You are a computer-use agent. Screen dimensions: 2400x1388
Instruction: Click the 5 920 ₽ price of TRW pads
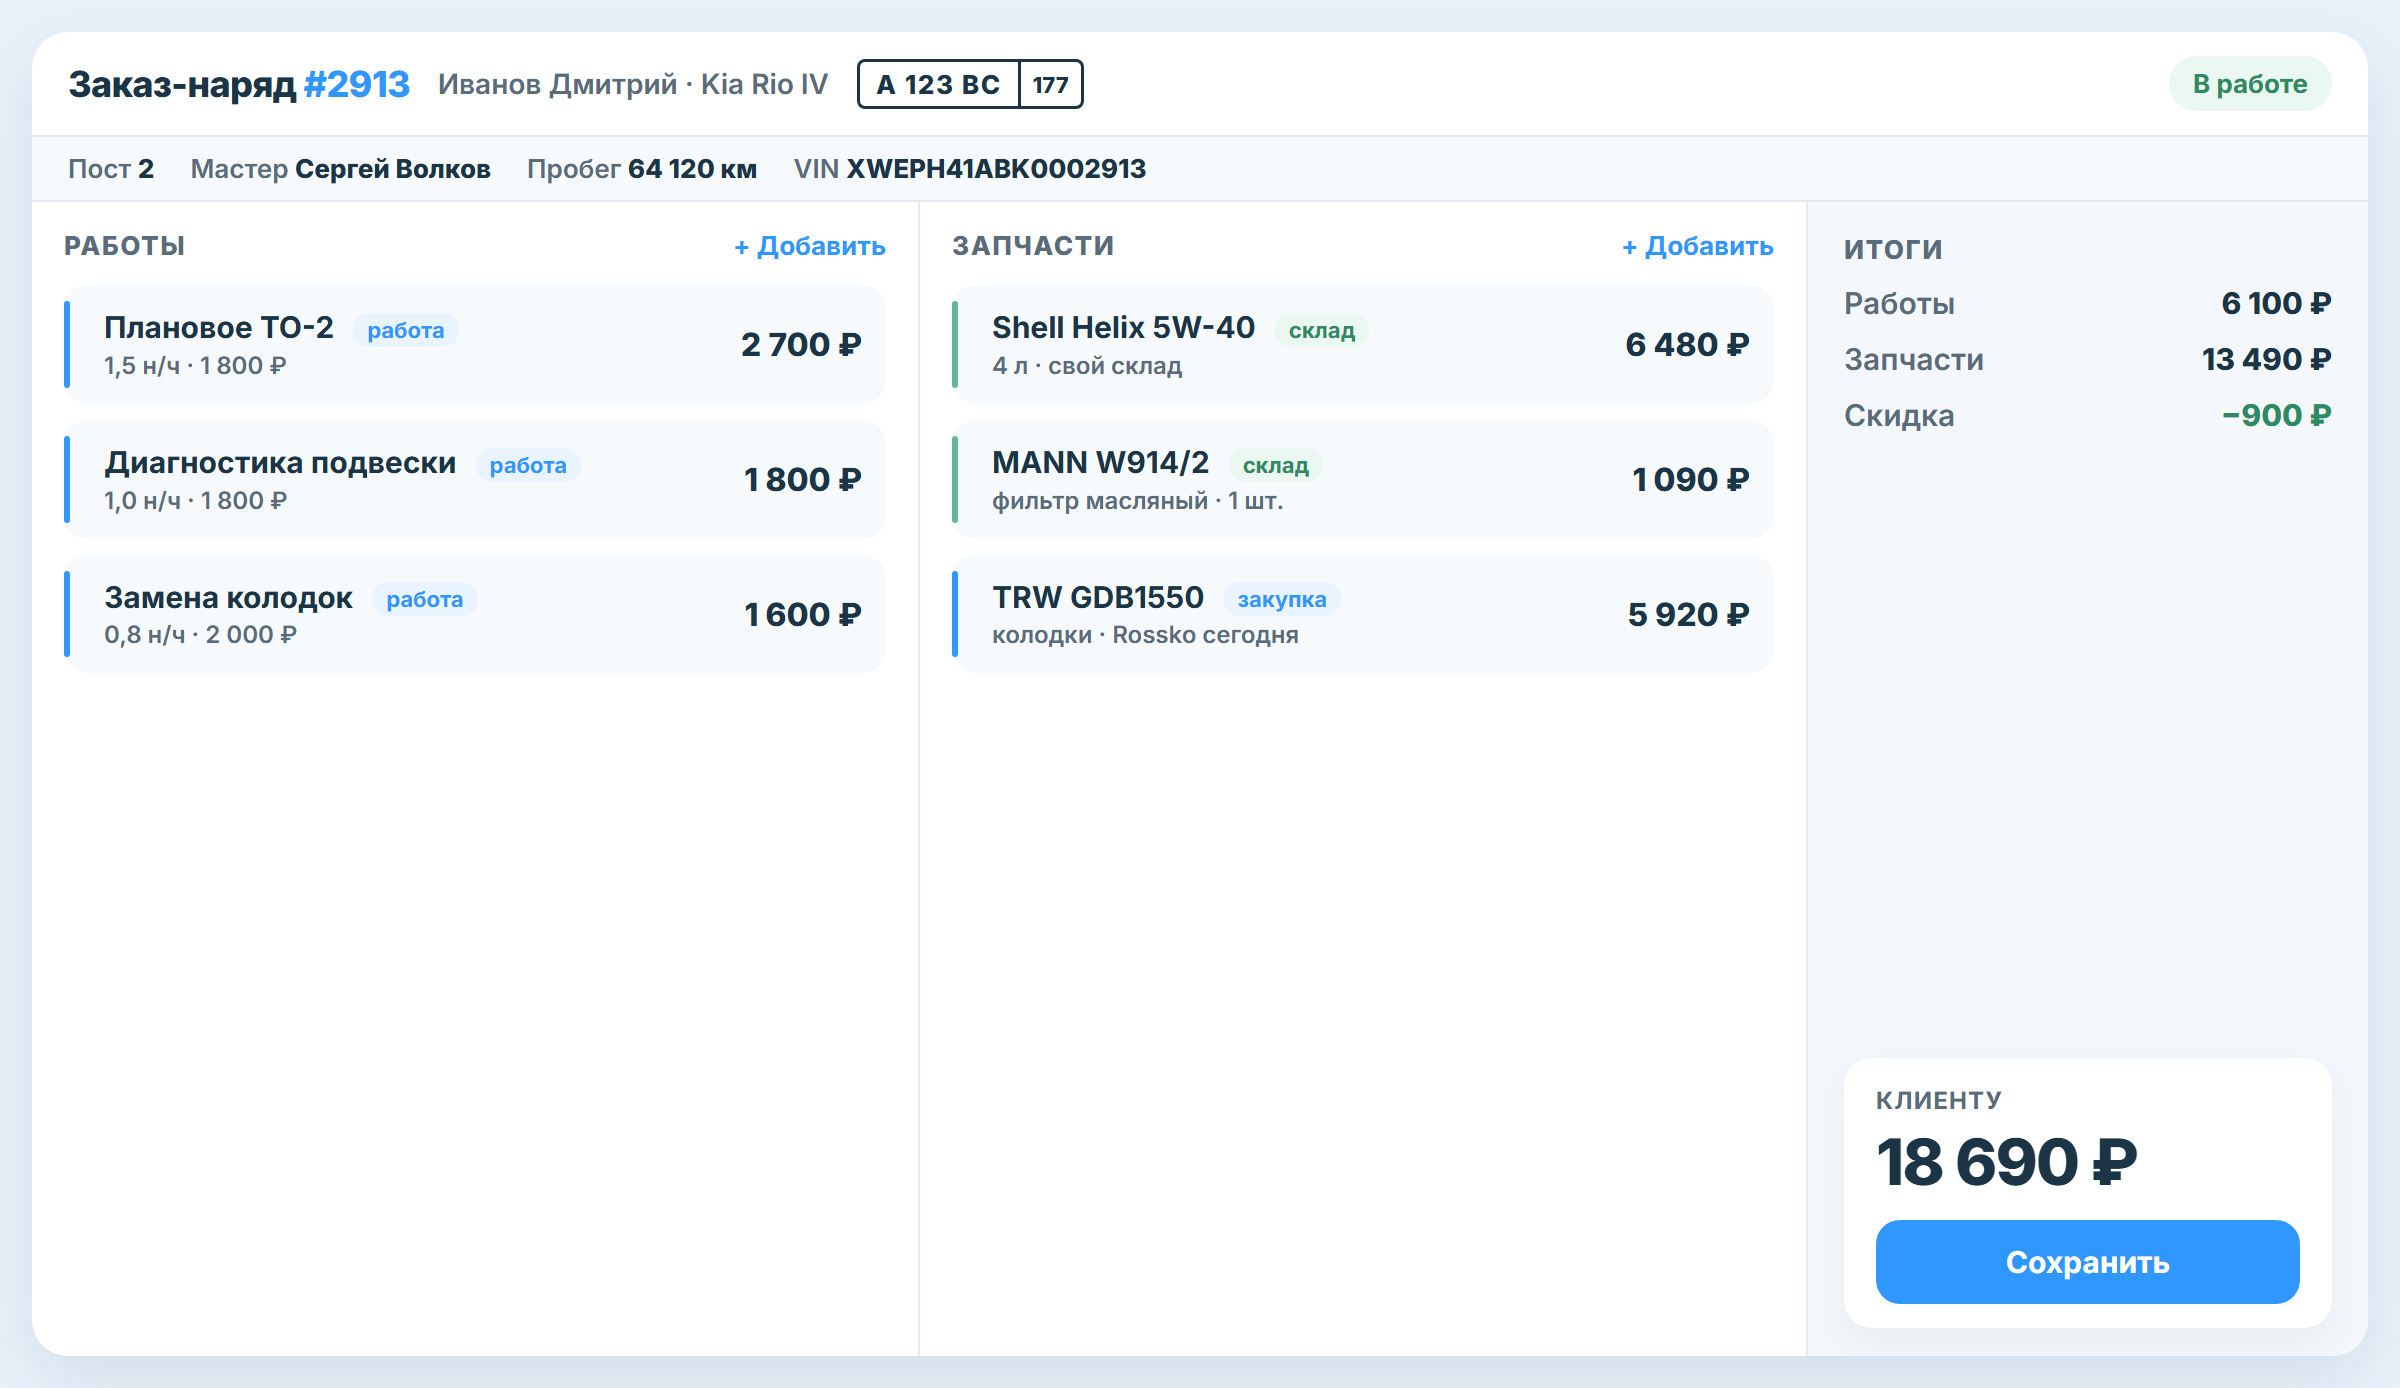(x=1688, y=614)
